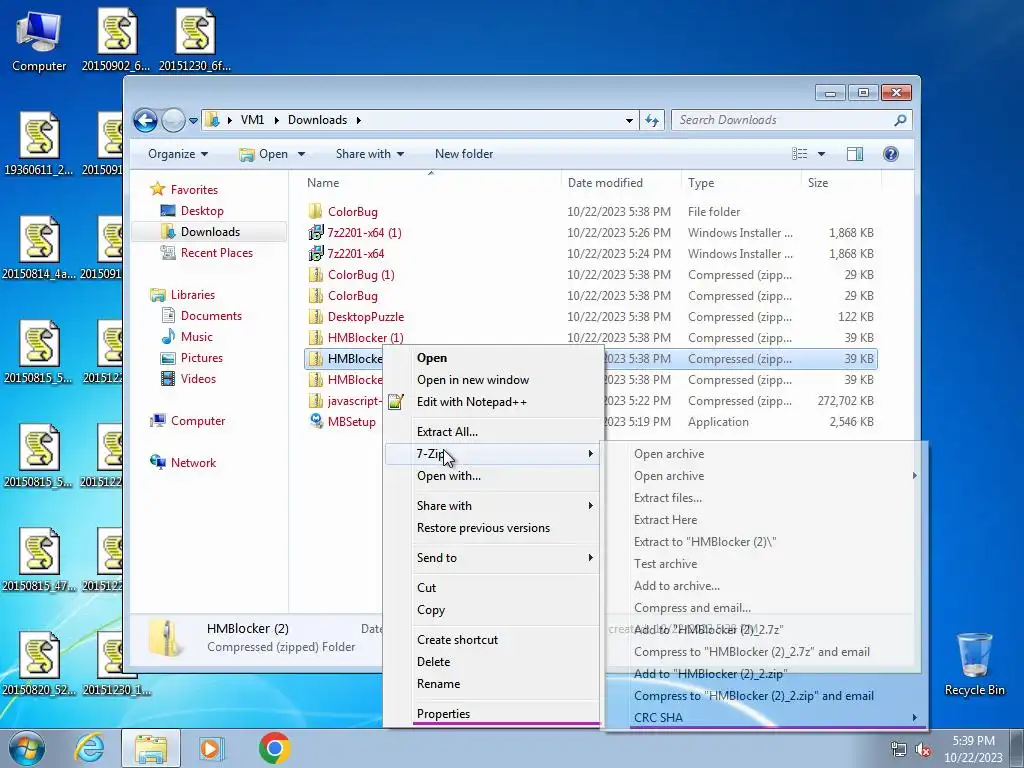
Task: Click the Change your view icon
Action: pos(799,154)
